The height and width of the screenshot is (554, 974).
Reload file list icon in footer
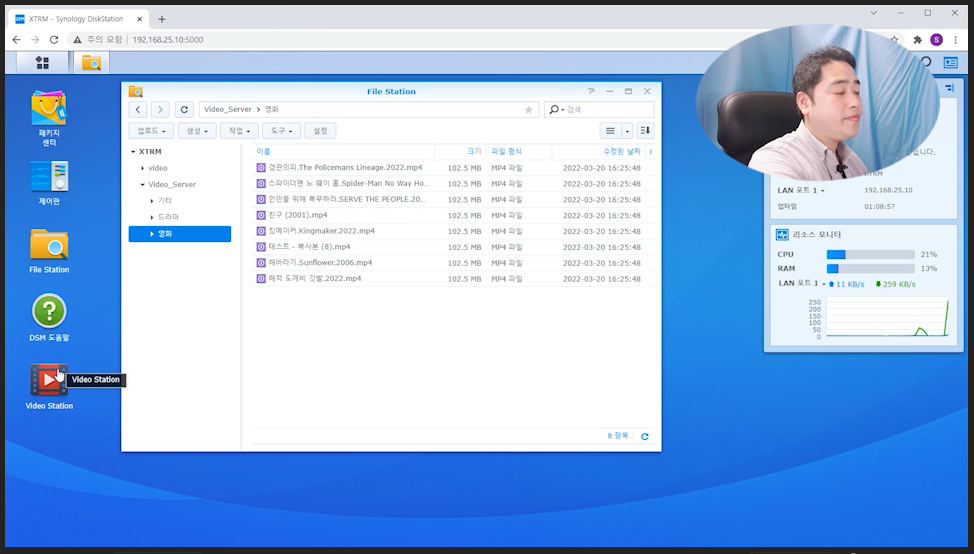[645, 437]
